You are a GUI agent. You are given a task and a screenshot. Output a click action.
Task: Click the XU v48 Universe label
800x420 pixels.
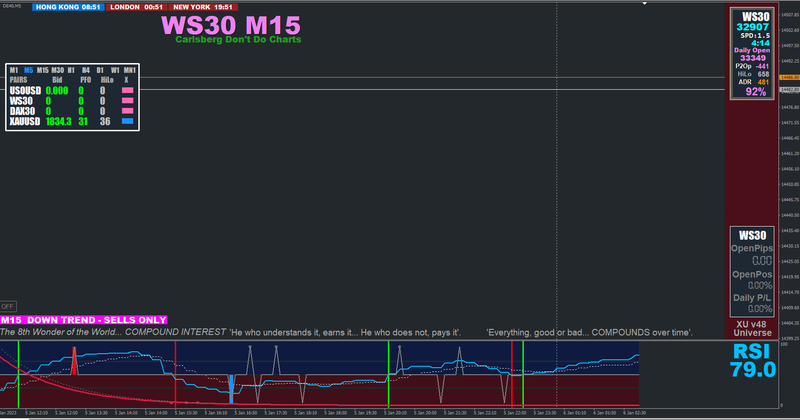point(752,329)
